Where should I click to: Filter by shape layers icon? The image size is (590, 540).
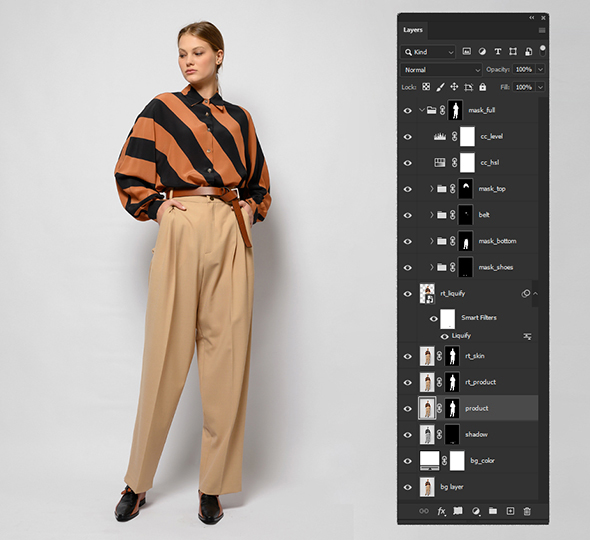(x=513, y=52)
